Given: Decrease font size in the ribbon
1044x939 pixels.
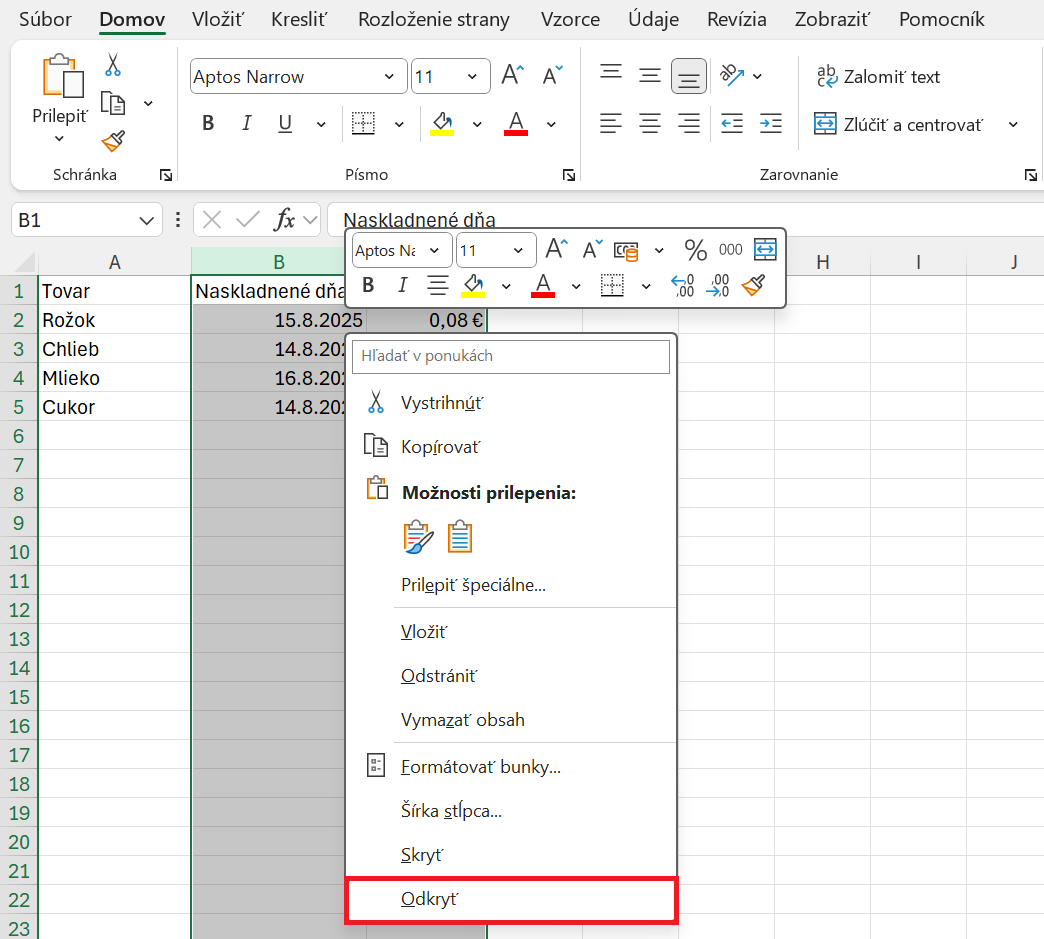Looking at the screenshot, I should (553, 75).
